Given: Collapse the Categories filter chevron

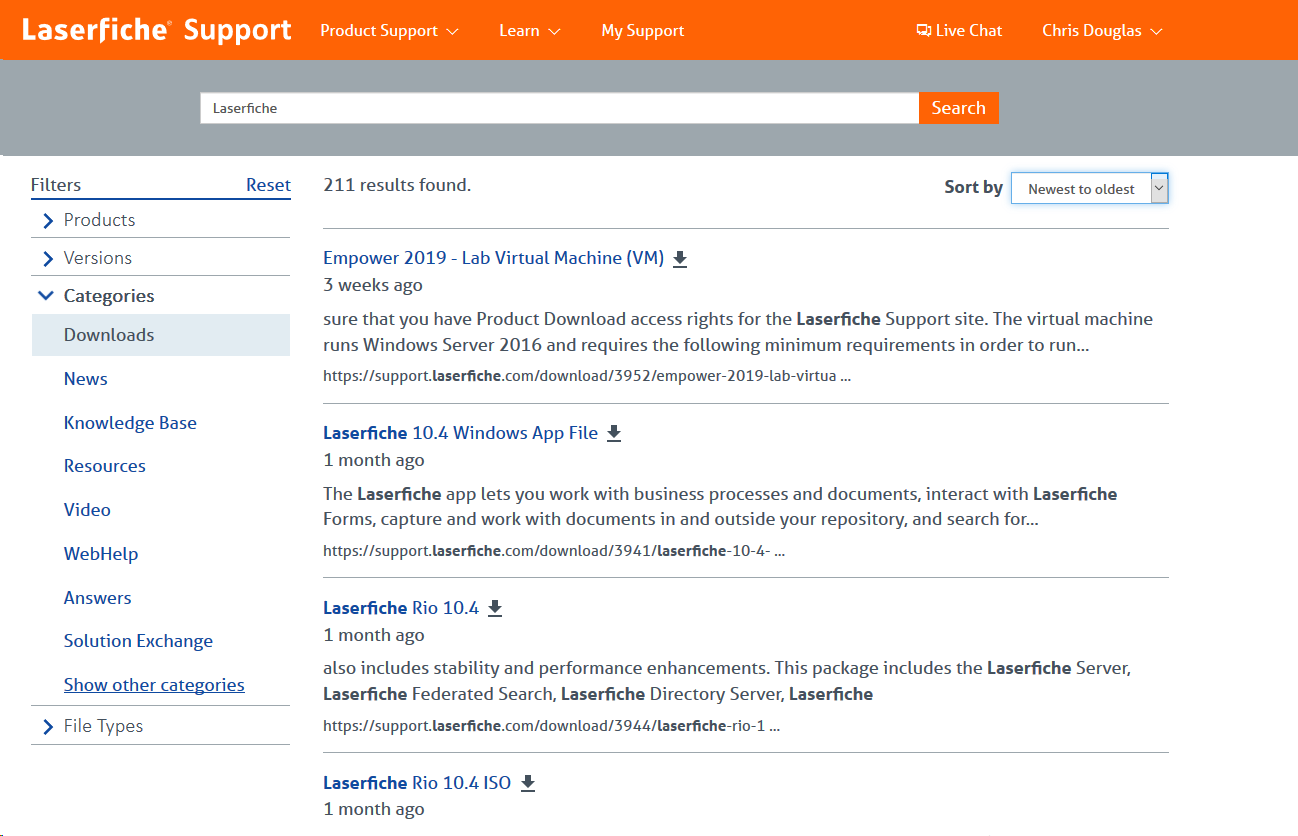Looking at the screenshot, I should [46, 296].
